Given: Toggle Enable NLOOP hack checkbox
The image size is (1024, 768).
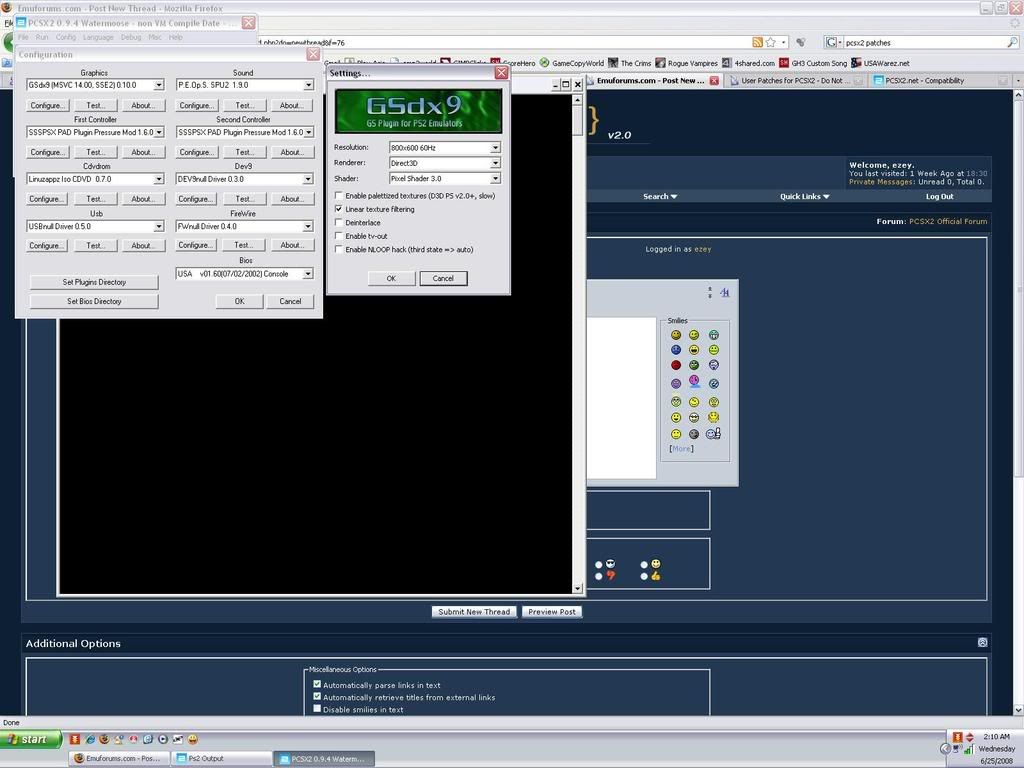Looking at the screenshot, I should coord(338,249).
